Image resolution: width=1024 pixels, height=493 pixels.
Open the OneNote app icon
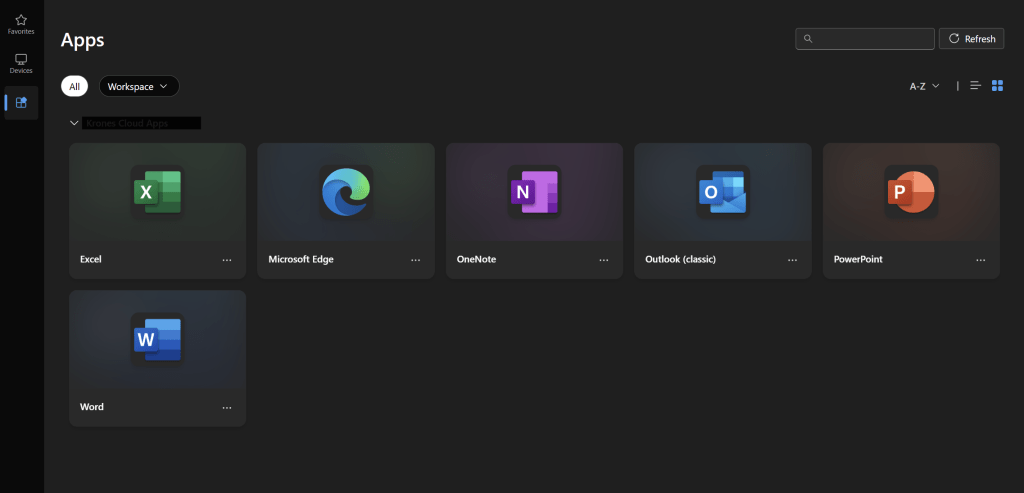534,192
